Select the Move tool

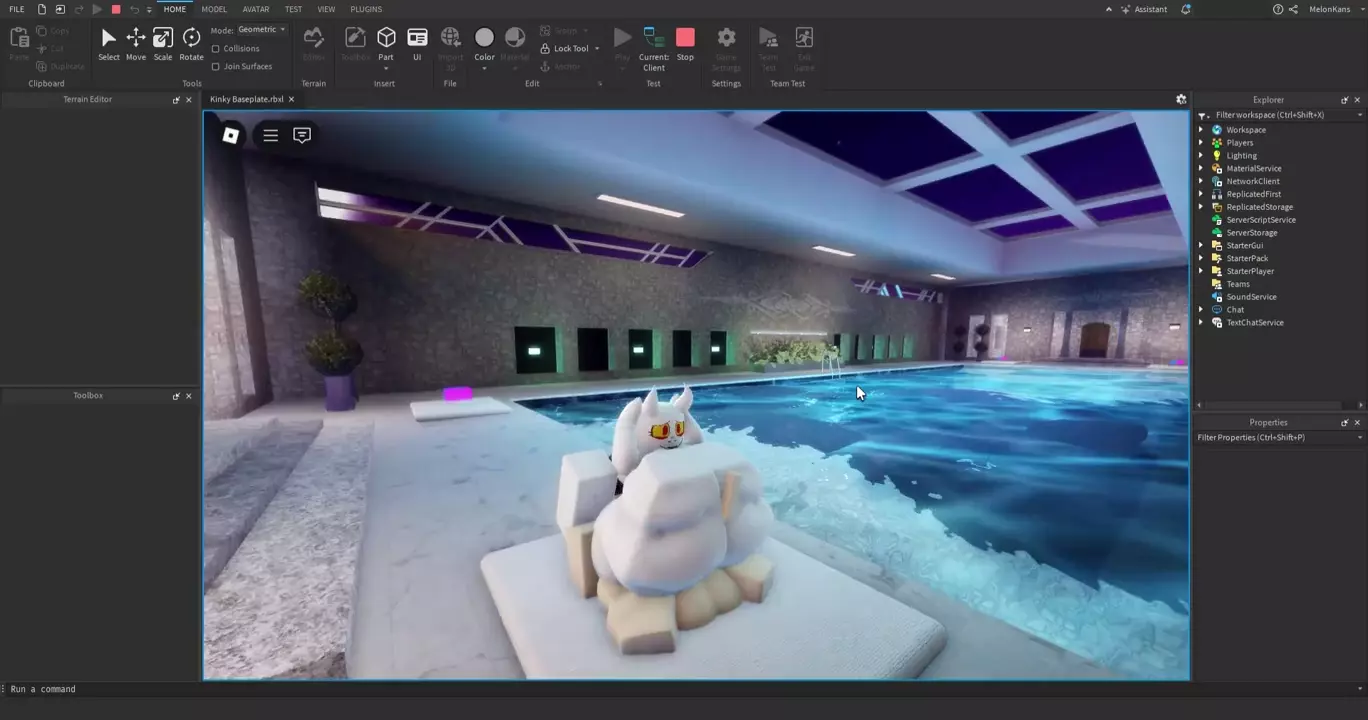pyautogui.click(x=135, y=42)
